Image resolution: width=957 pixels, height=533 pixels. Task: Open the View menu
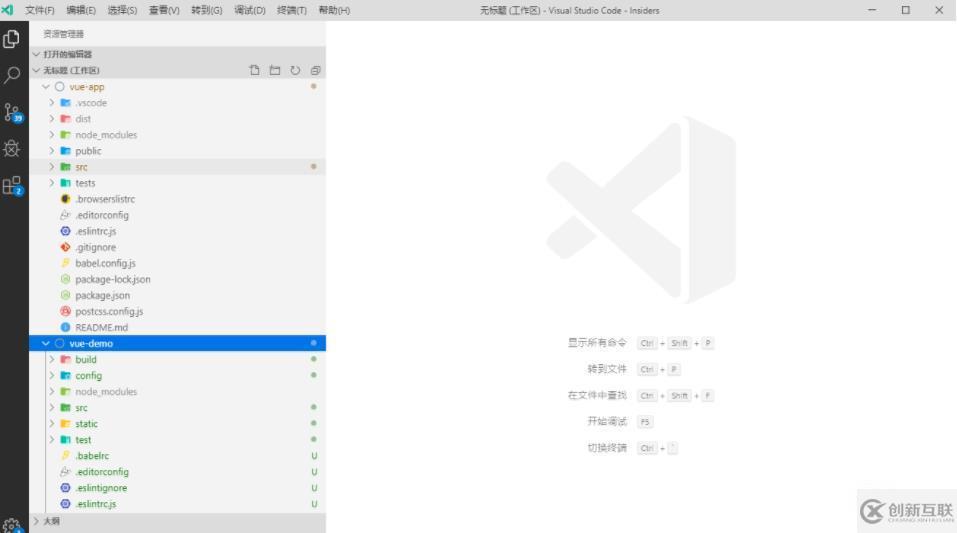click(x=164, y=10)
